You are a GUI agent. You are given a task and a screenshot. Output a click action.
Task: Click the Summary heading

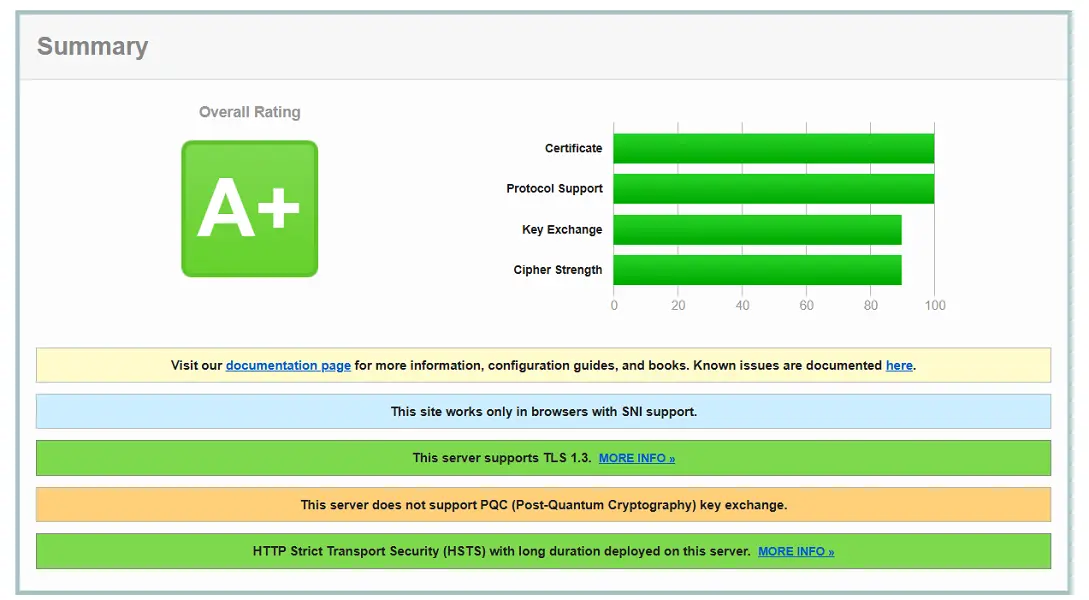pos(92,47)
